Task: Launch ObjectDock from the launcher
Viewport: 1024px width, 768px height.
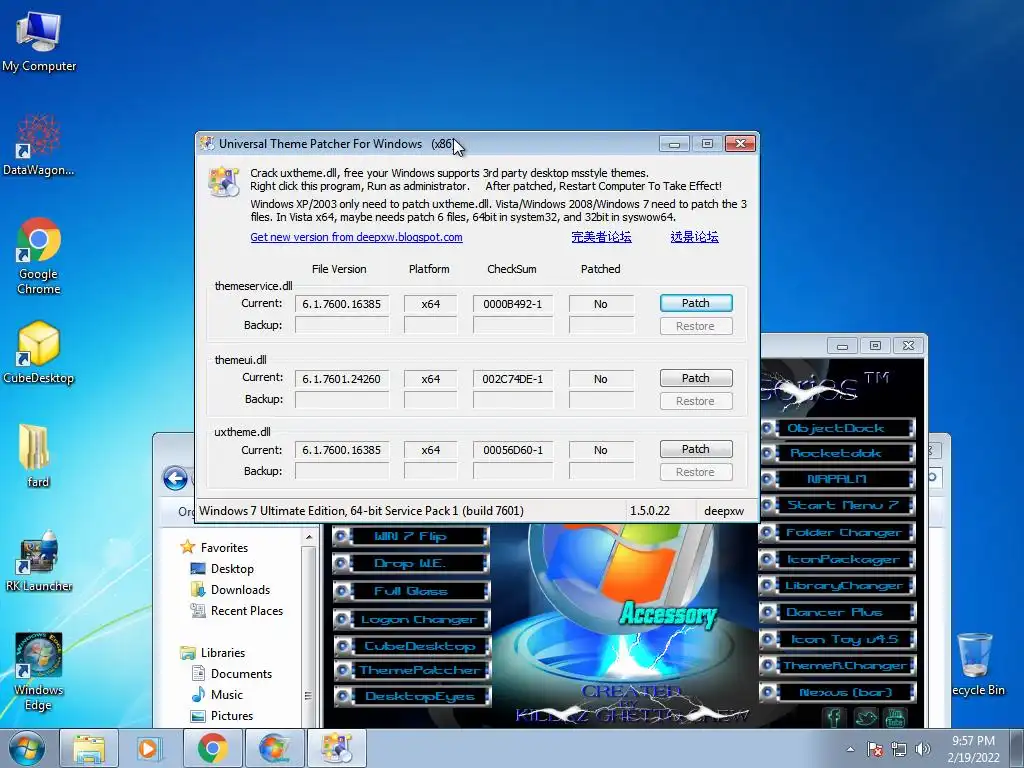Action: [836, 428]
